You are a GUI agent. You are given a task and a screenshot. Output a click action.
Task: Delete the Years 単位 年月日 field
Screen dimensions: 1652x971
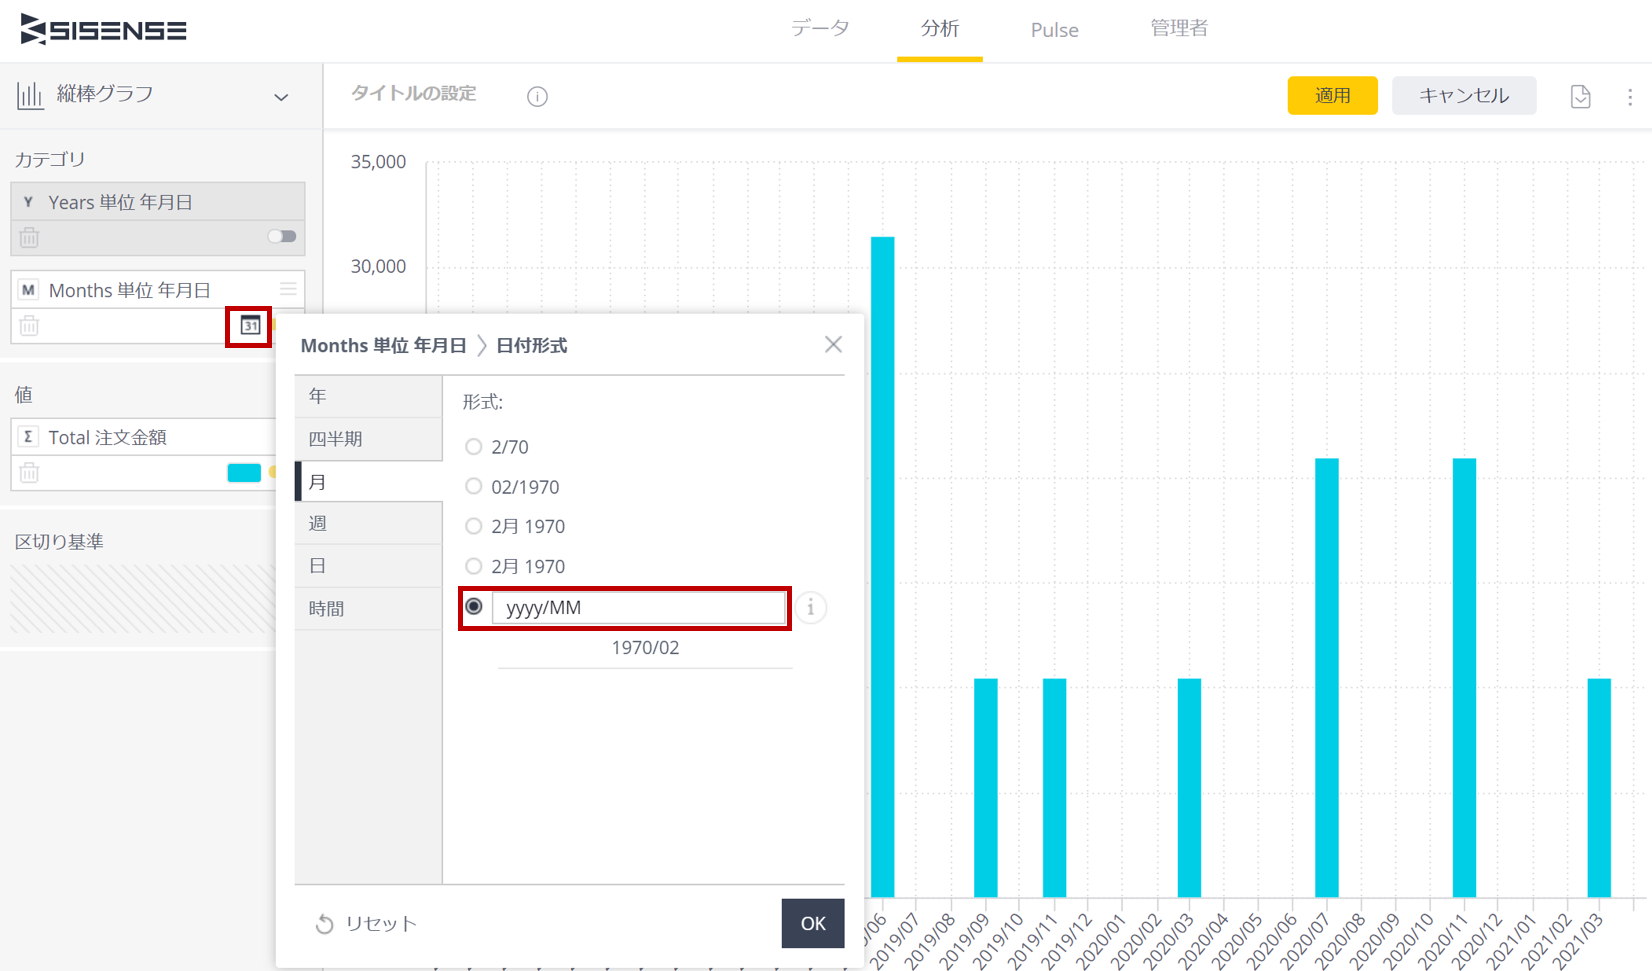coord(29,238)
